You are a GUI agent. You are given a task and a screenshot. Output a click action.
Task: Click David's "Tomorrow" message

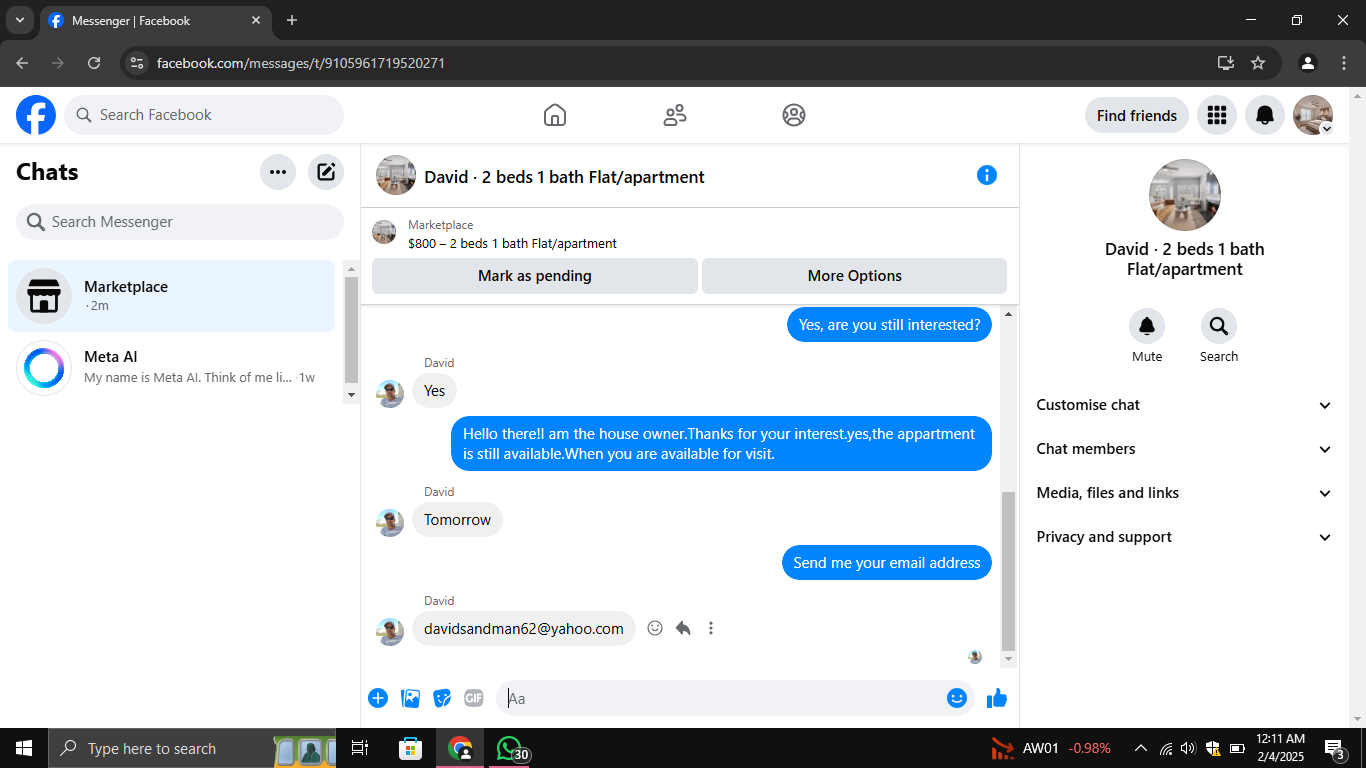pyautogui.click(x=457, y=520)
